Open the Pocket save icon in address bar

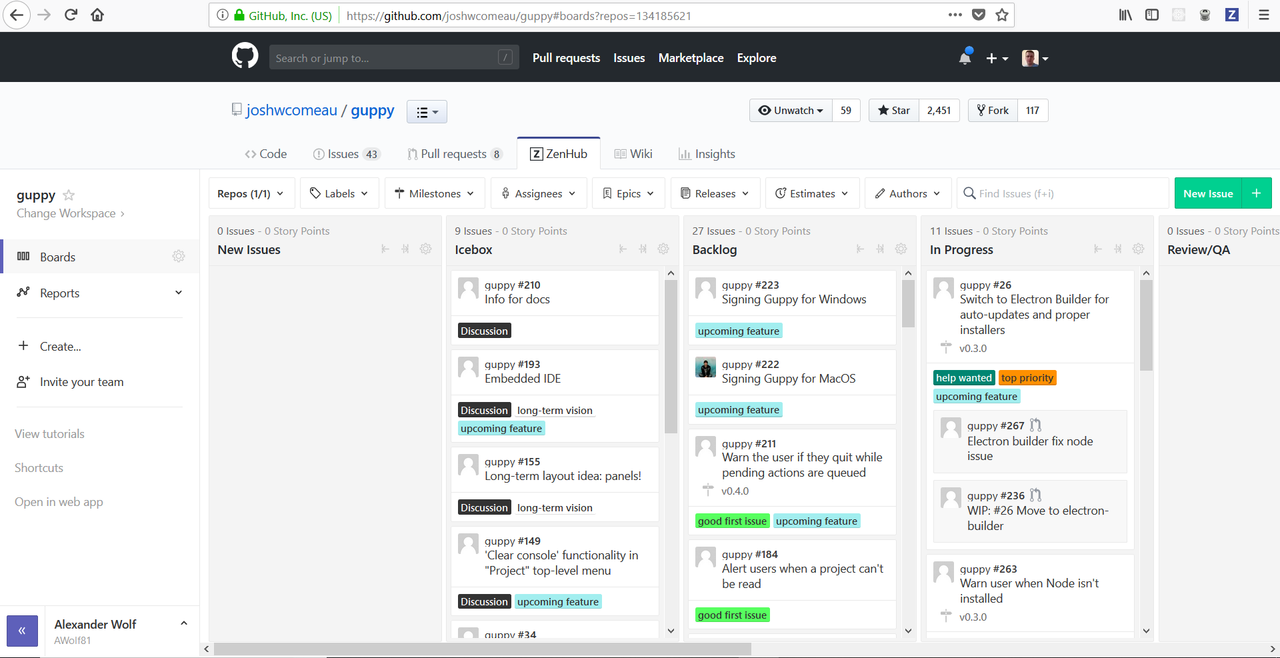pyautogui.click(x=979, y=15)
